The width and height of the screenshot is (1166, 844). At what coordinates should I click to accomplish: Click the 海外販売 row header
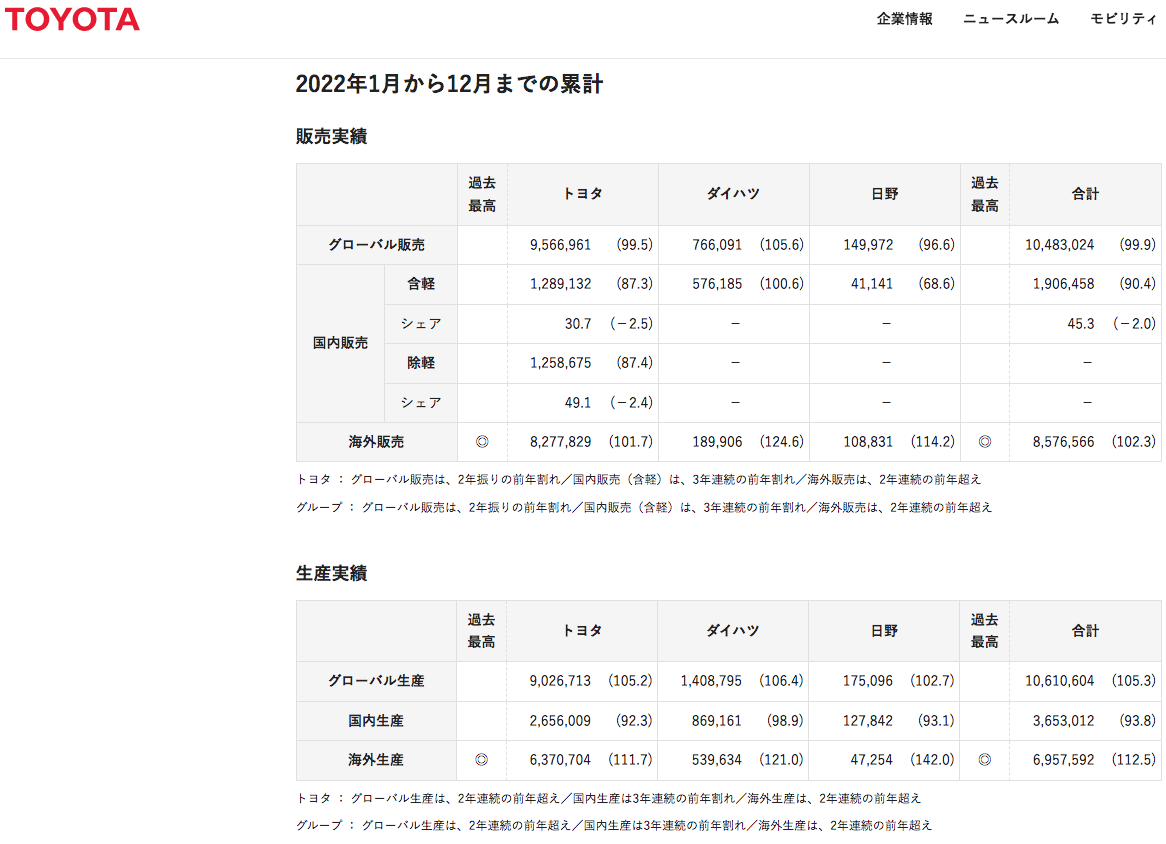[377, 442]
